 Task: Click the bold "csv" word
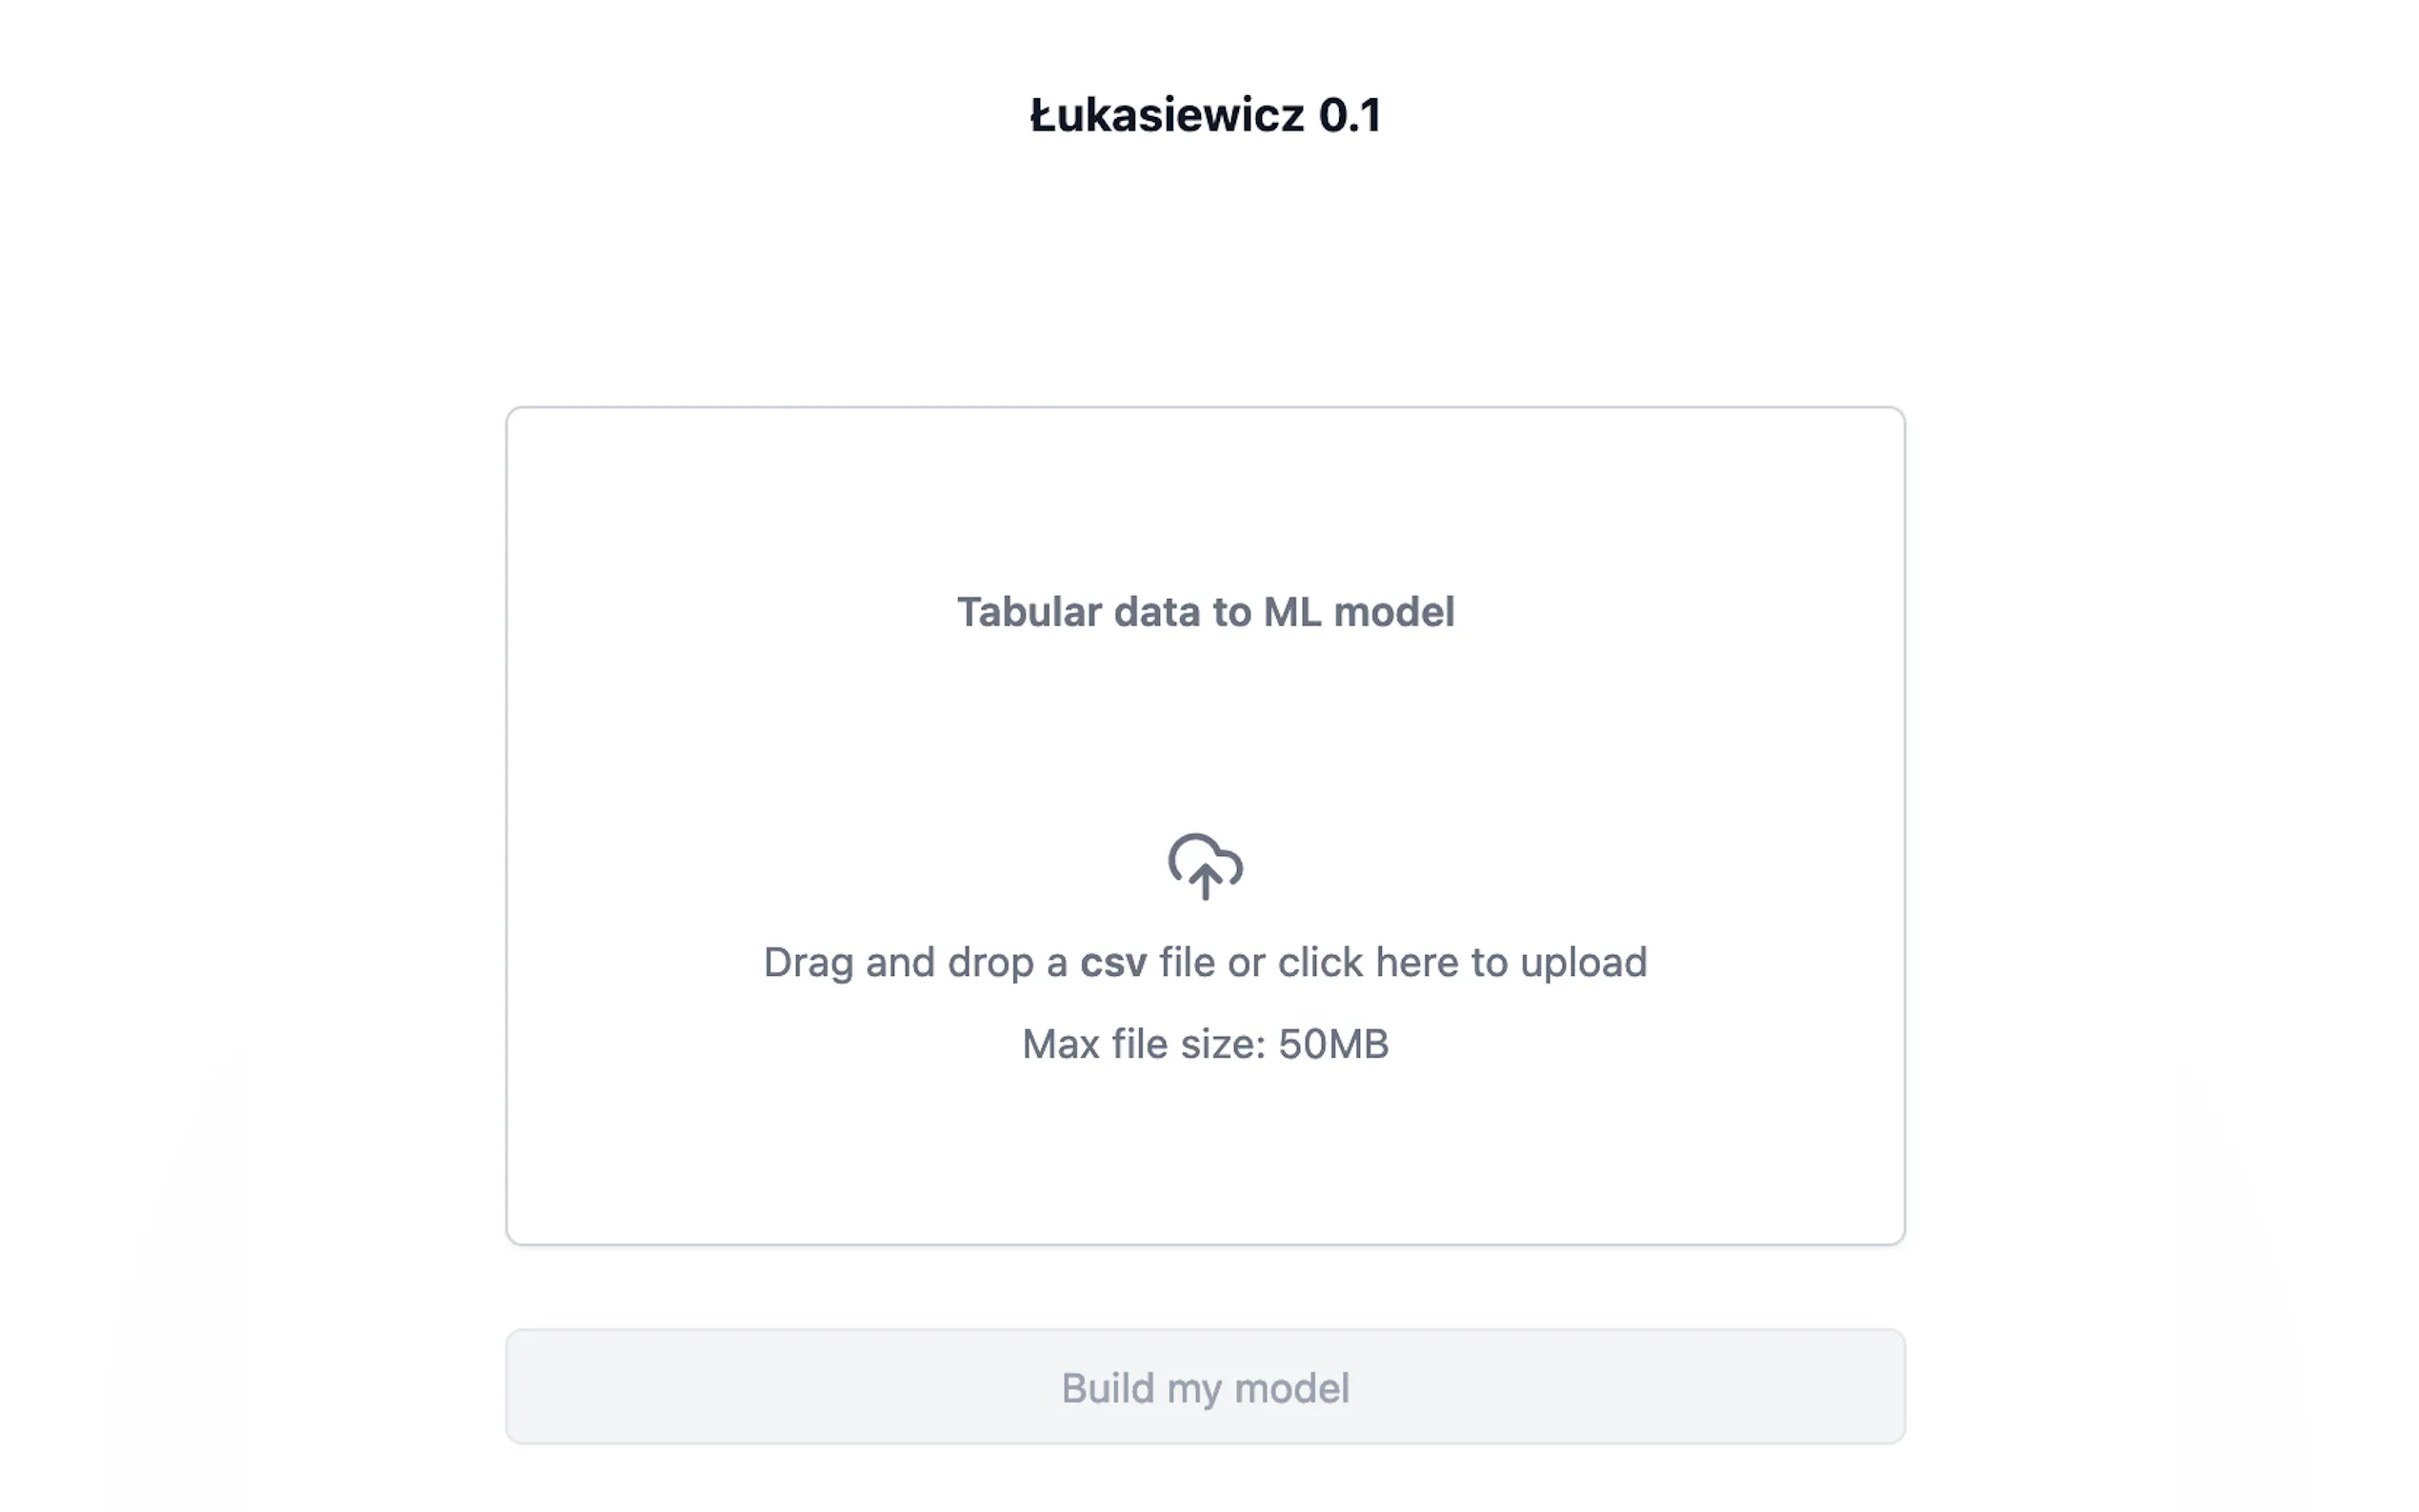(1113, 963)
